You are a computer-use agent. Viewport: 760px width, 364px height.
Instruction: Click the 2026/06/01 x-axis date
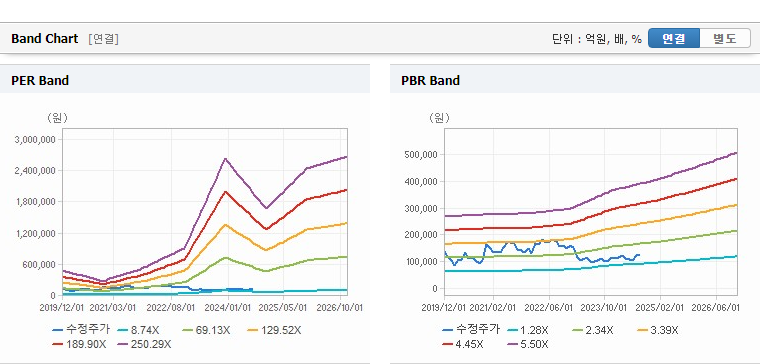point(716,307)
